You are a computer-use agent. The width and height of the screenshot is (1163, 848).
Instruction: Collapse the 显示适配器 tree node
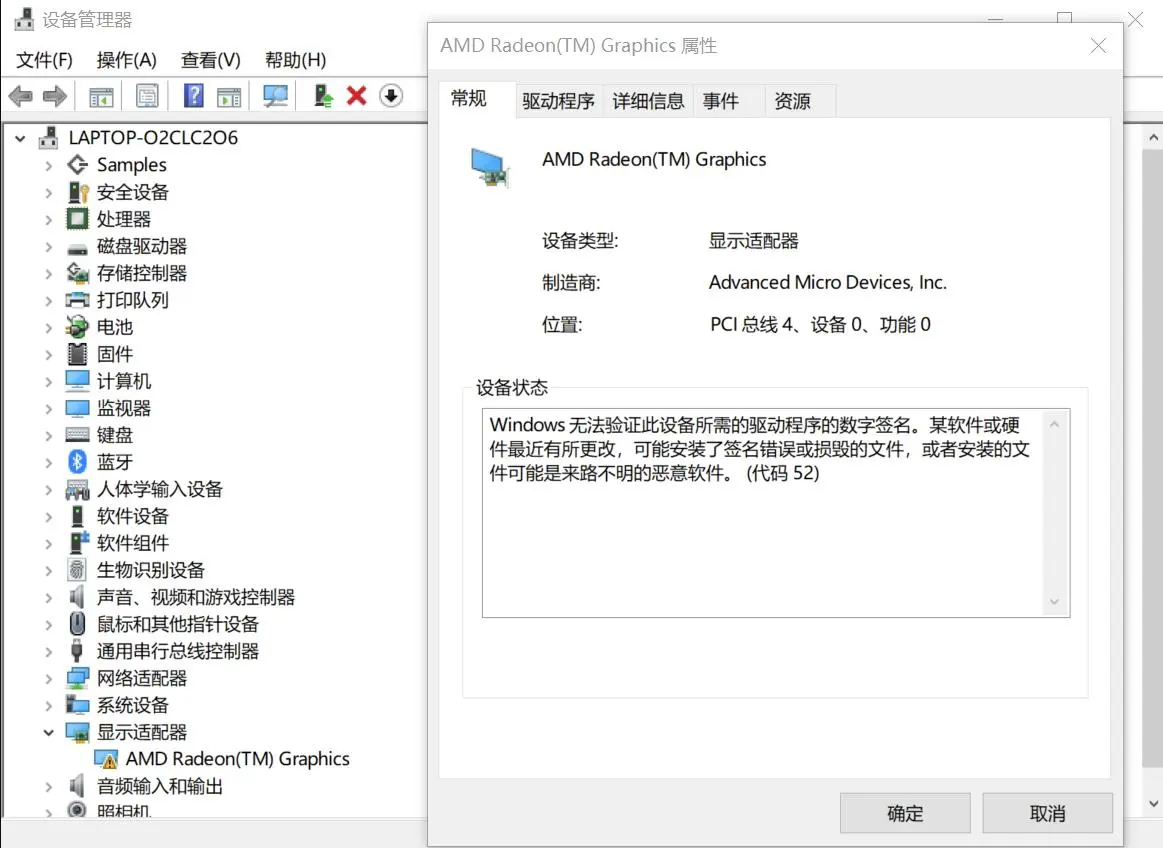point(48,732)
